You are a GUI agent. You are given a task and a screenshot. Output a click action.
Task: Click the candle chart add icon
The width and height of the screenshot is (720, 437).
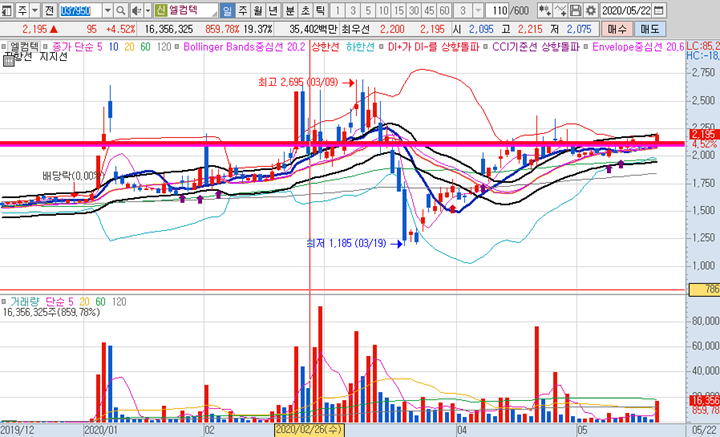click(545, 10)
